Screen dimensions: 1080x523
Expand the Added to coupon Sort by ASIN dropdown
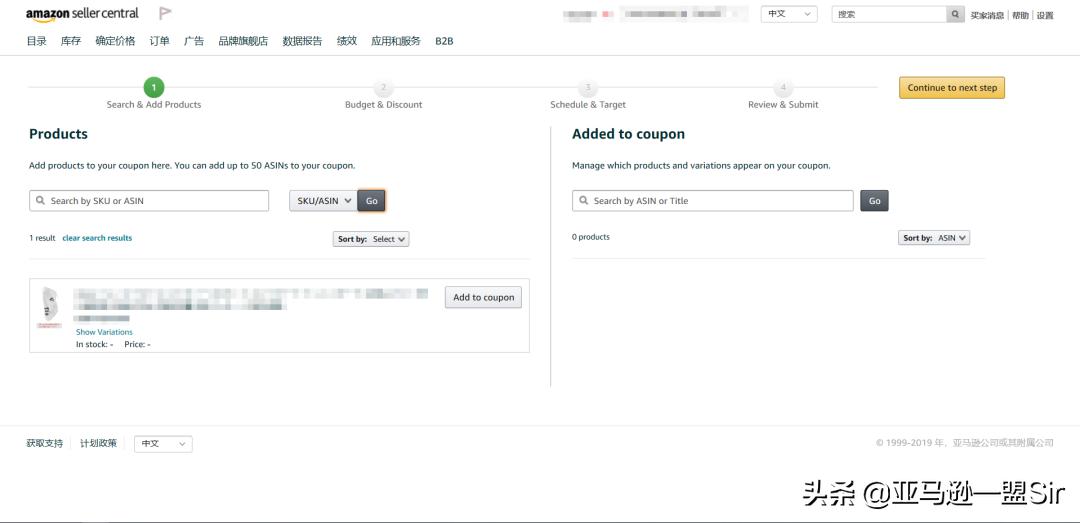(935, 238)
